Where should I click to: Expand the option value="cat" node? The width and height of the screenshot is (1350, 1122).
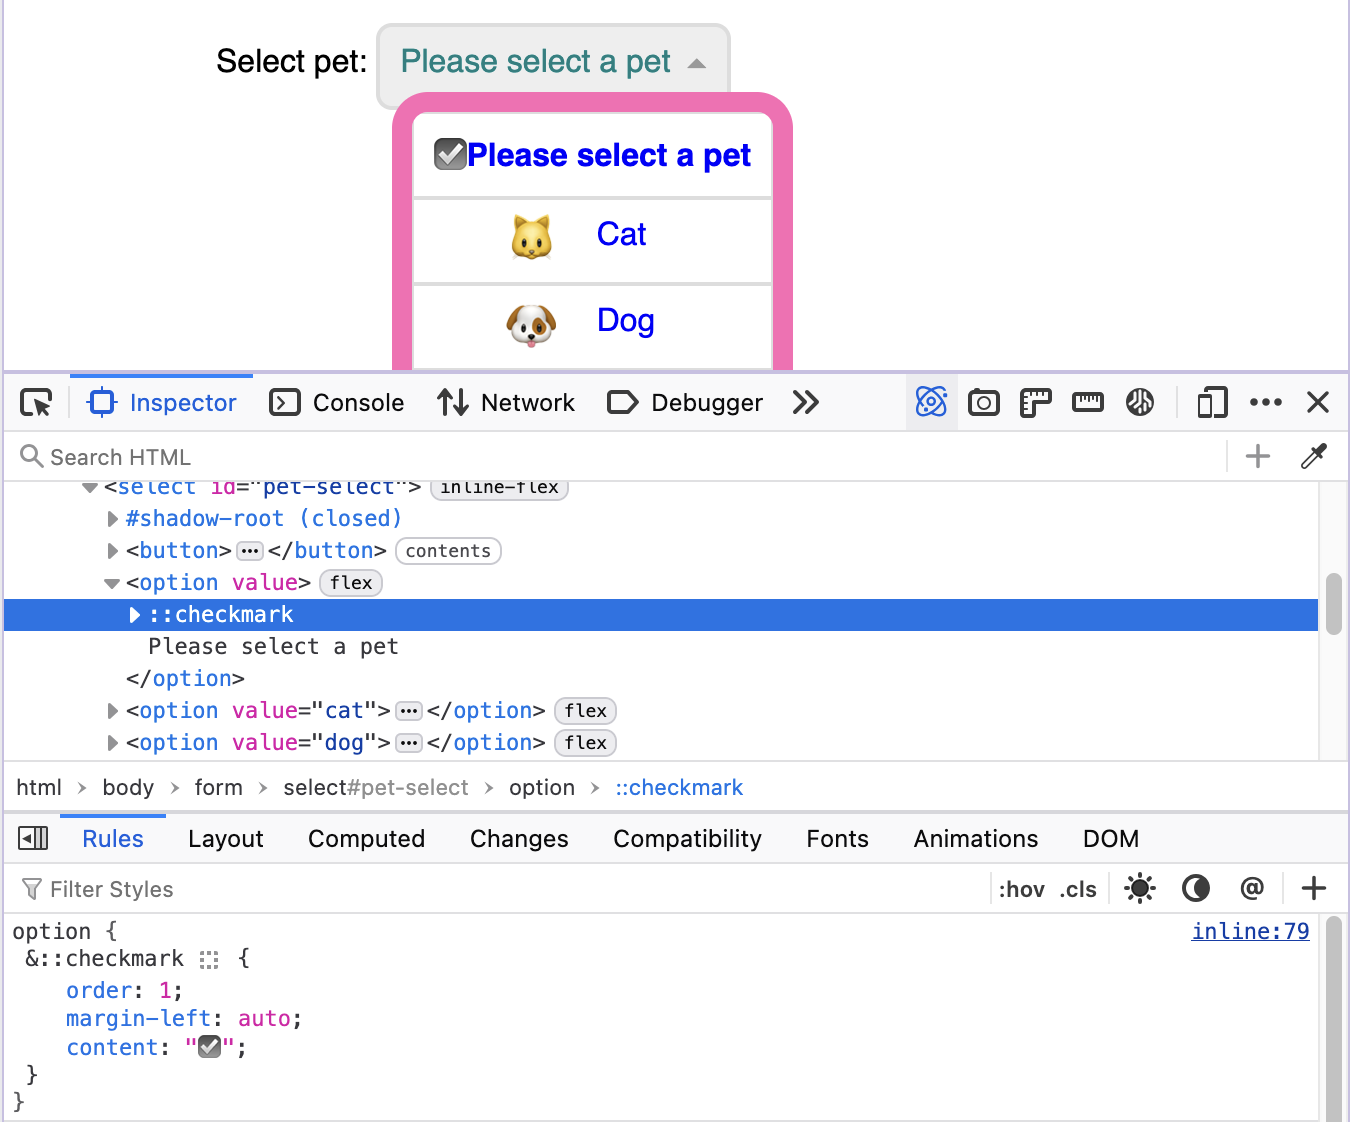[x=113, y=711]
